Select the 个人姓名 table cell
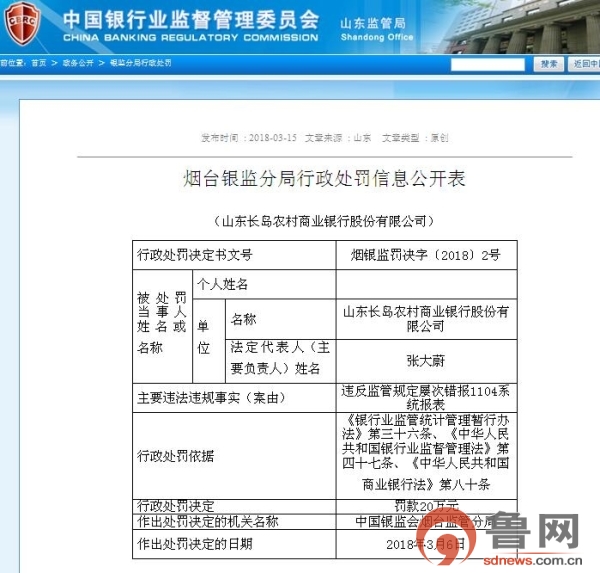 (264, 284)
